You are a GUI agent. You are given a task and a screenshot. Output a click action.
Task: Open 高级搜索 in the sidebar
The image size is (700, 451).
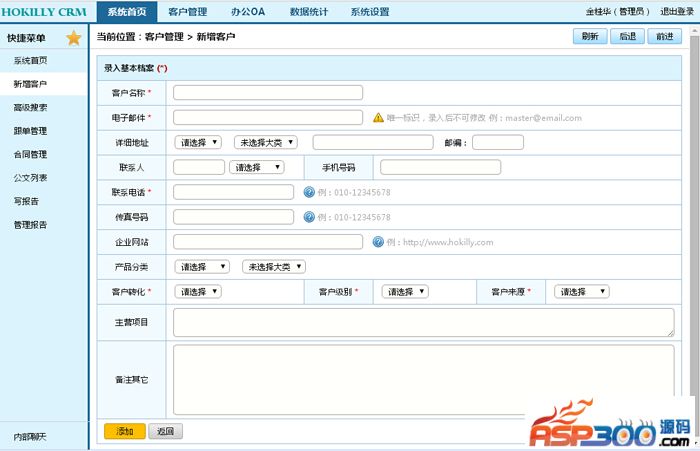pos(30,107)
